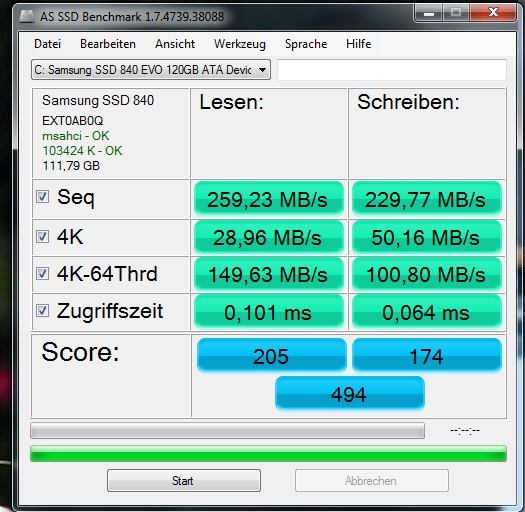Open the Bearbeiten menu
525x512 pixels.
click(x=108, y=44)
